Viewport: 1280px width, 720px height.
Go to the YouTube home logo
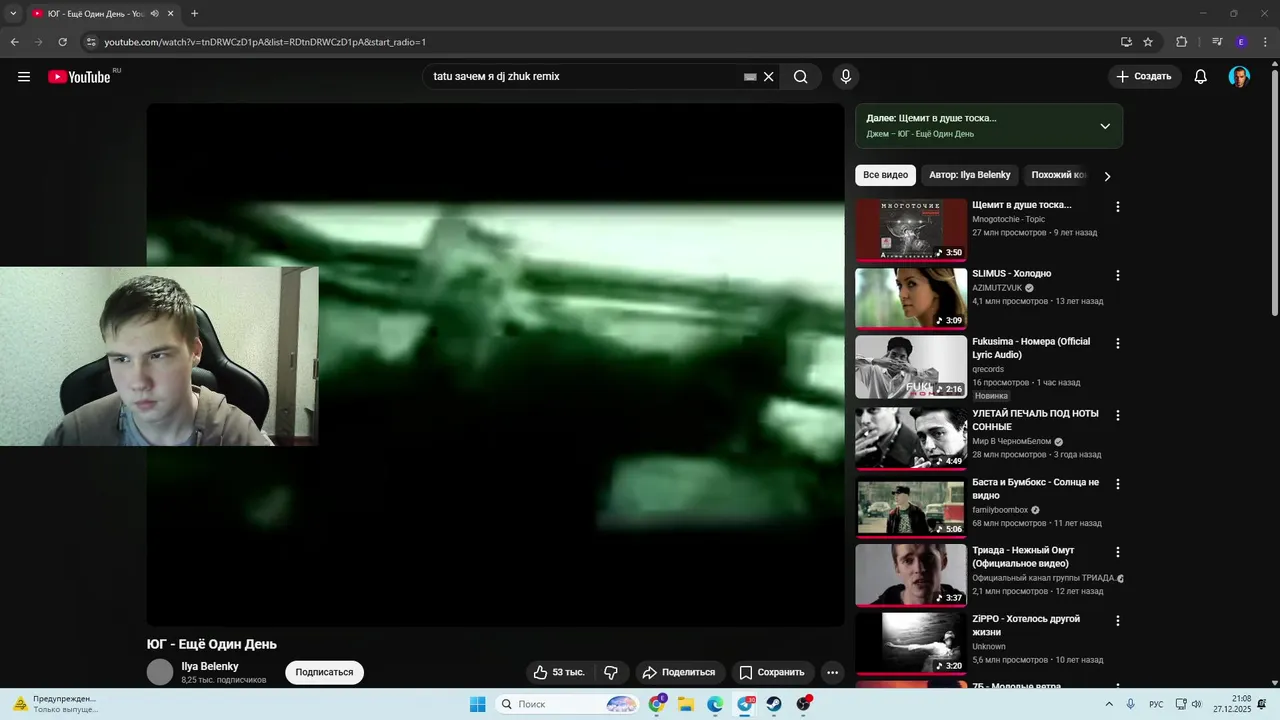[x=79, y=77]
